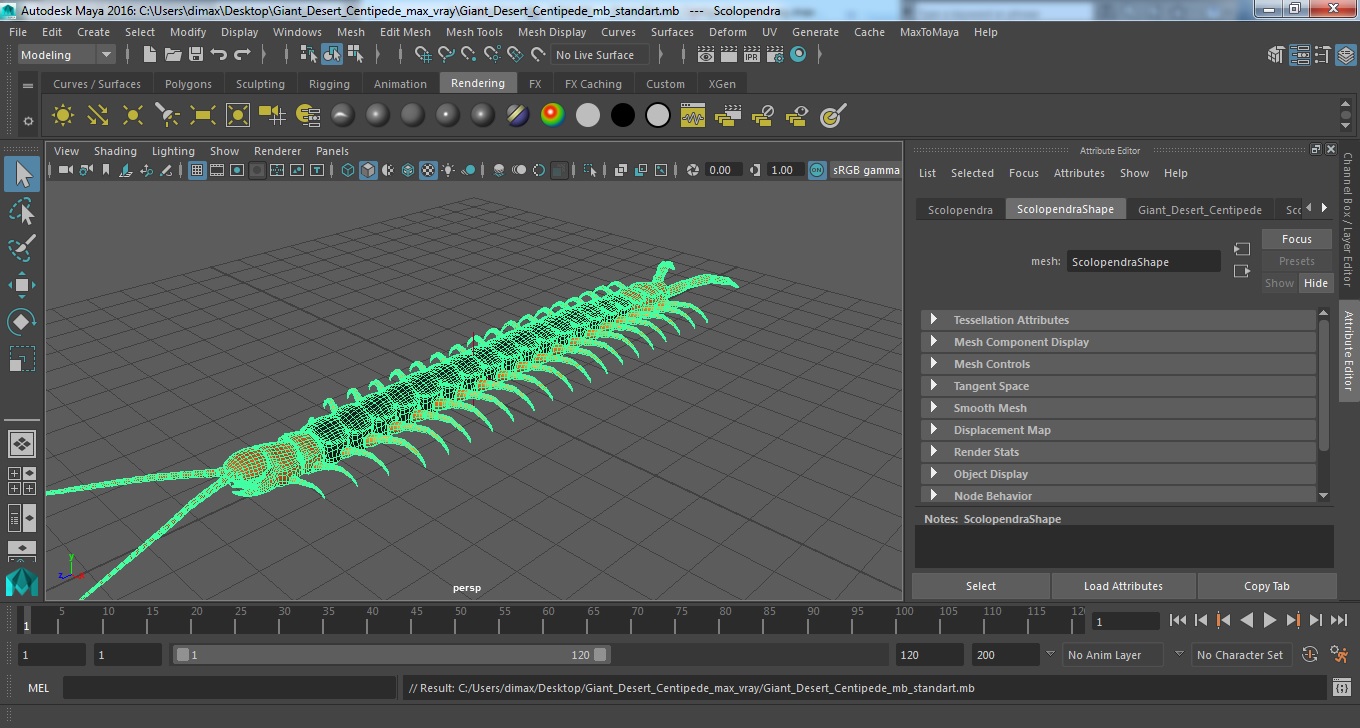The height and width of the screenshot is (728, 1360).
Task: Click the Copy Tab button
Action: click(1266, 586)
